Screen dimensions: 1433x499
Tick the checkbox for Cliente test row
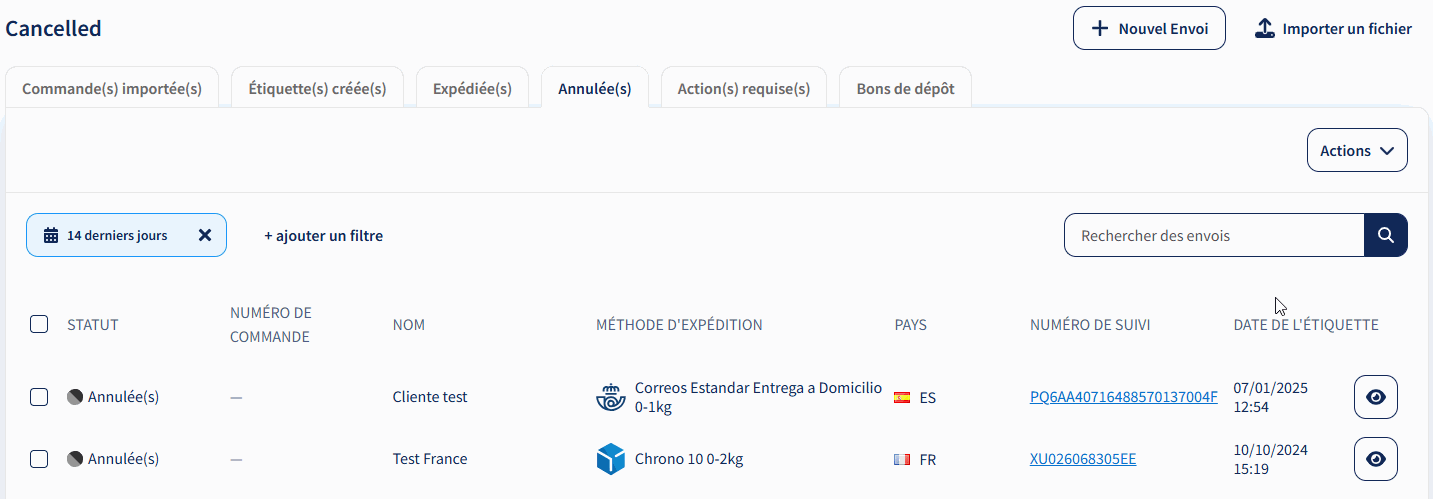(x=39, y=397)
